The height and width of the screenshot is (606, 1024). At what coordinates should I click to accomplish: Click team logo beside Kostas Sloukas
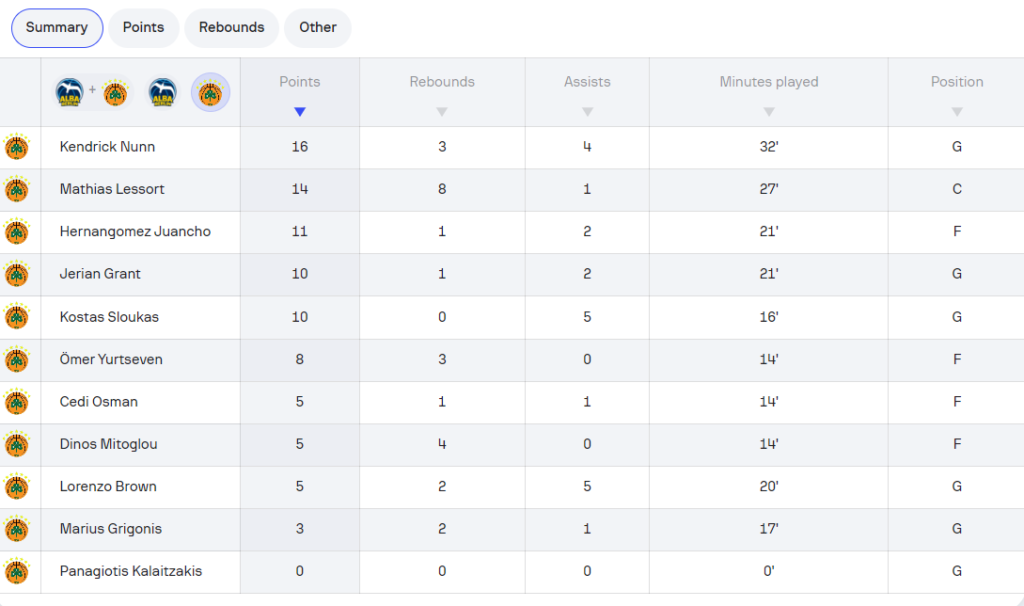[17, 317]
